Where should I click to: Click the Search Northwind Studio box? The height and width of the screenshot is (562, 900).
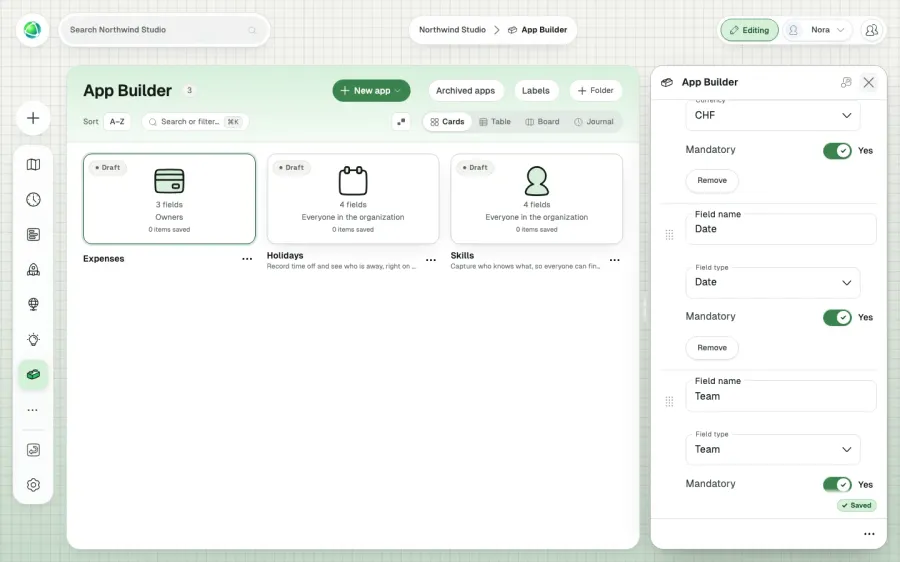[x=164, y=30]
